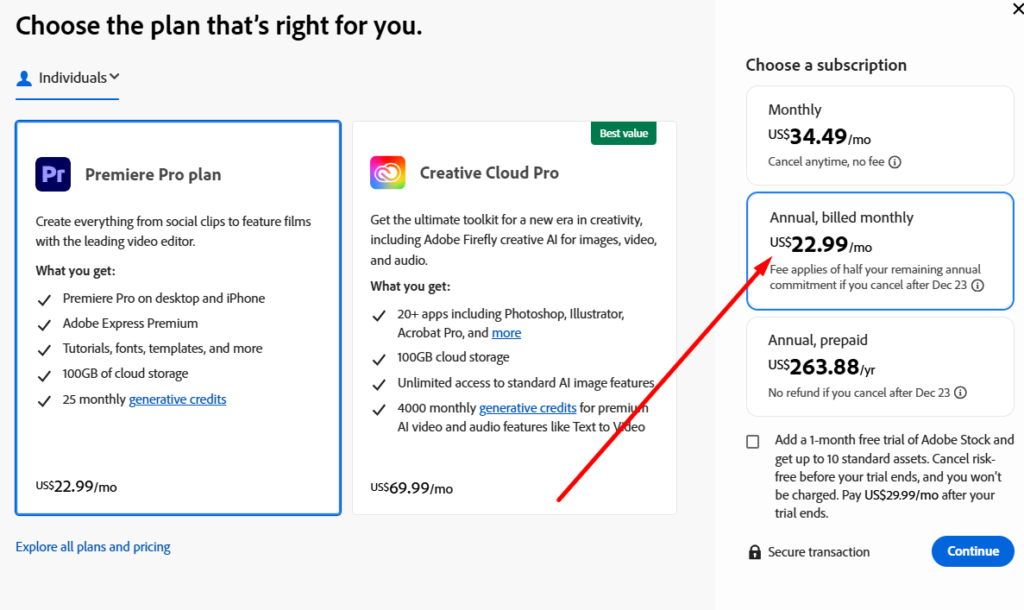Click the Secure transaction lock icon
The width and height of the screenshot is (1024, 610).
[754, 552]
